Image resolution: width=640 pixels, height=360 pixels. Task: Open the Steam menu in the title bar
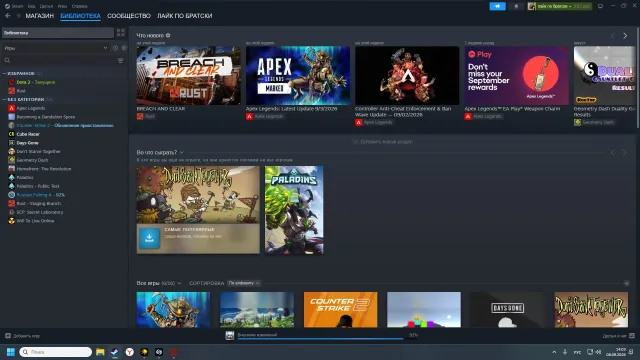pos(14,6)
